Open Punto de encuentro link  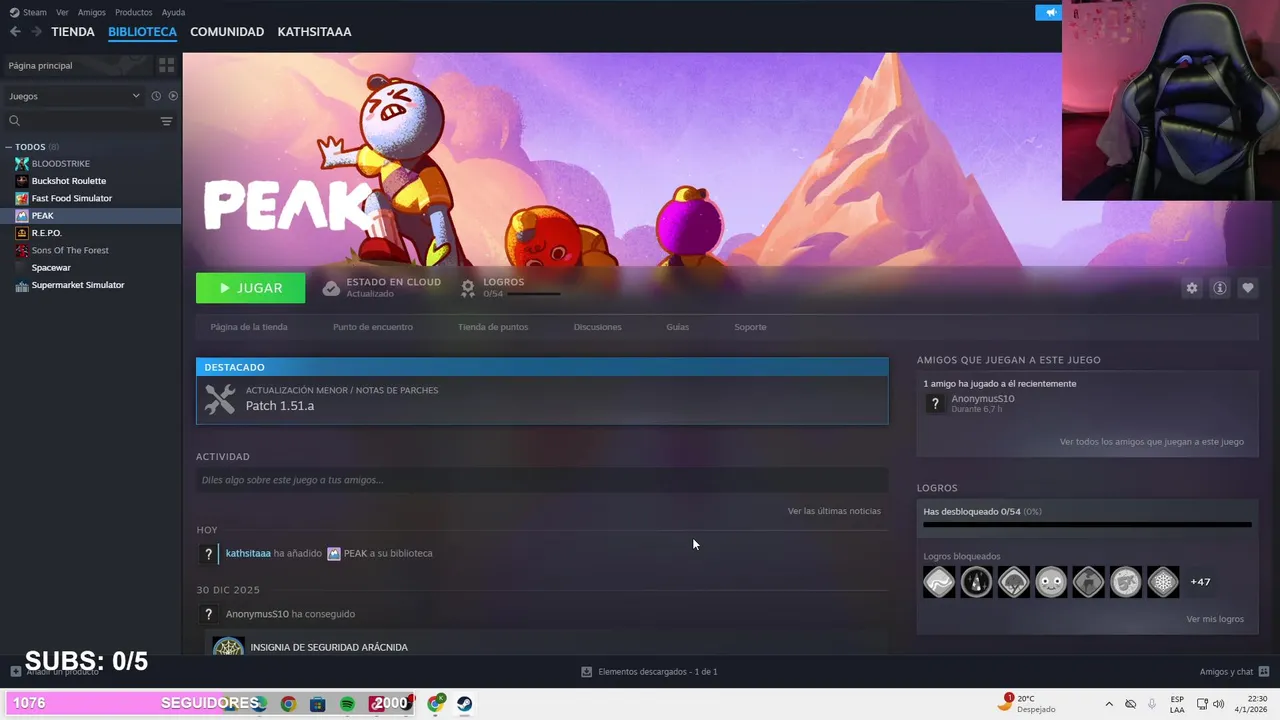tap(373, 327)
